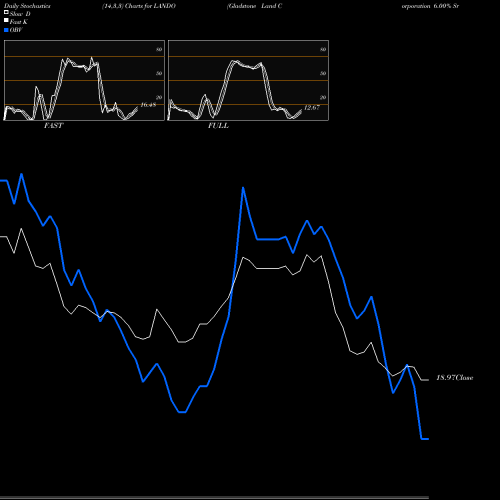Click the blue OBV legend swatch

click(x=6, y=30)
